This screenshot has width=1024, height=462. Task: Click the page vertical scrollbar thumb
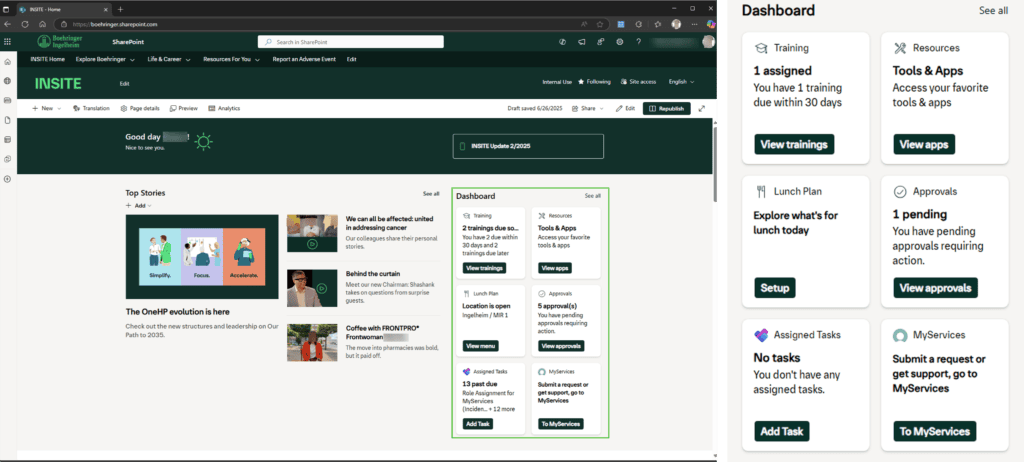(715, 163)
